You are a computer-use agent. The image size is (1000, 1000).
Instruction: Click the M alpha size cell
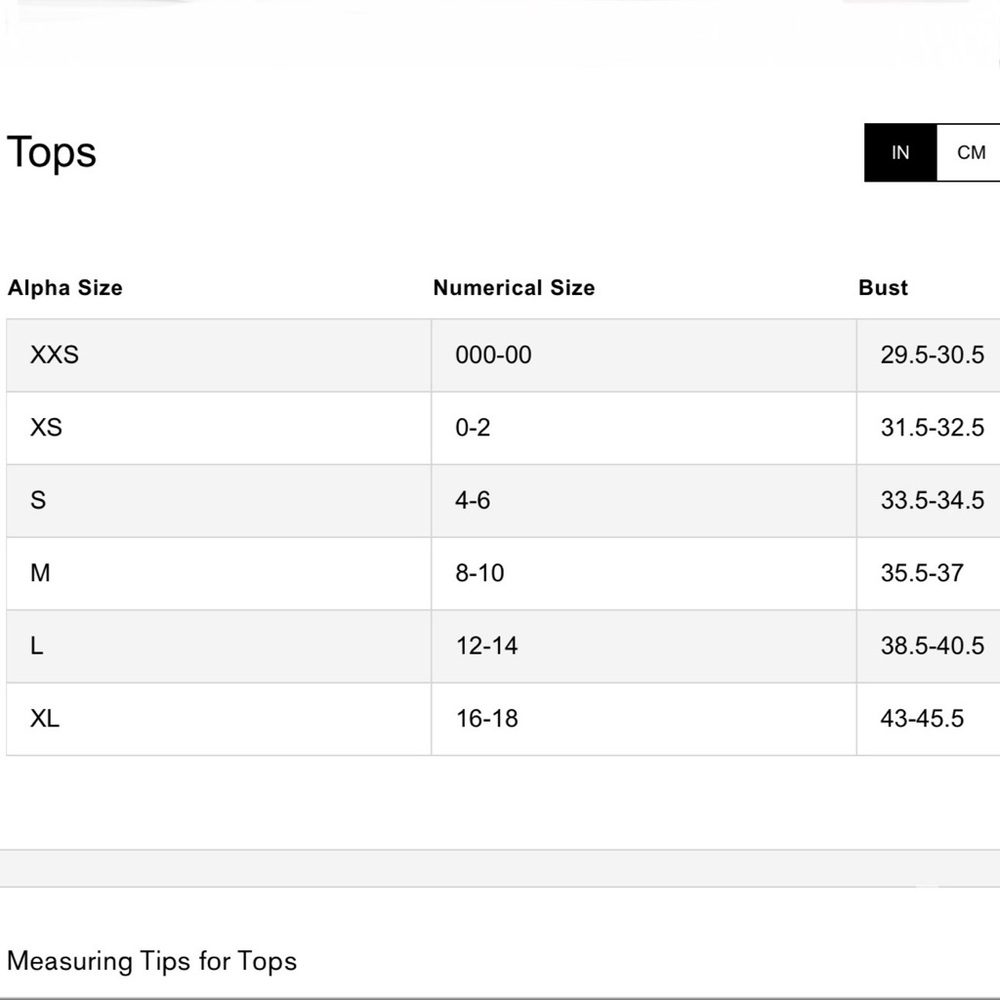219,573
